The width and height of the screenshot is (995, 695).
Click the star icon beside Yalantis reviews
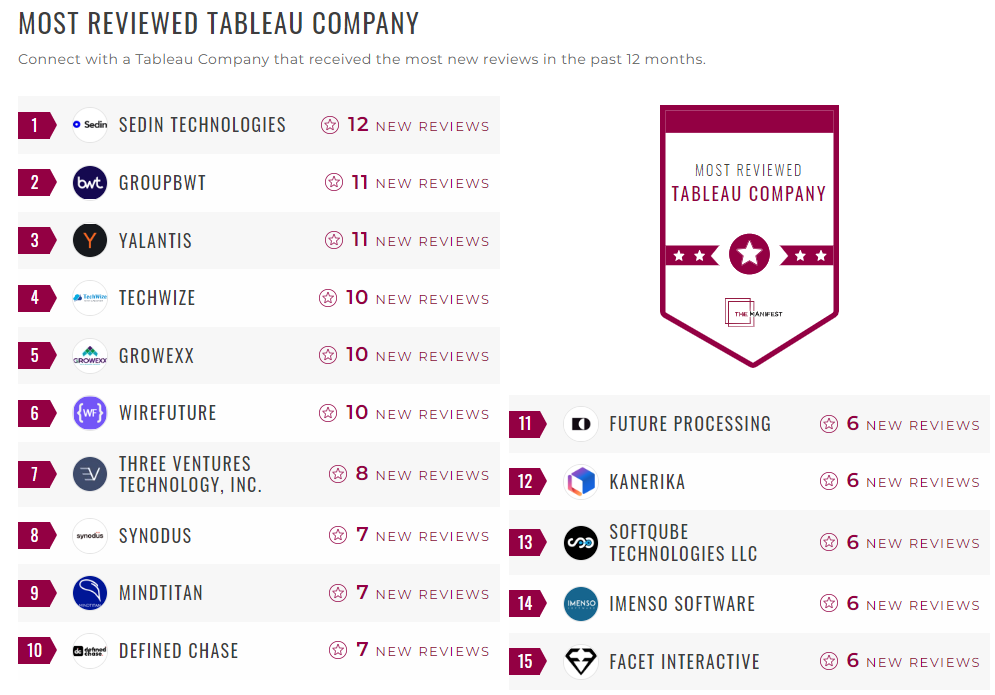[x=334, y=241]
